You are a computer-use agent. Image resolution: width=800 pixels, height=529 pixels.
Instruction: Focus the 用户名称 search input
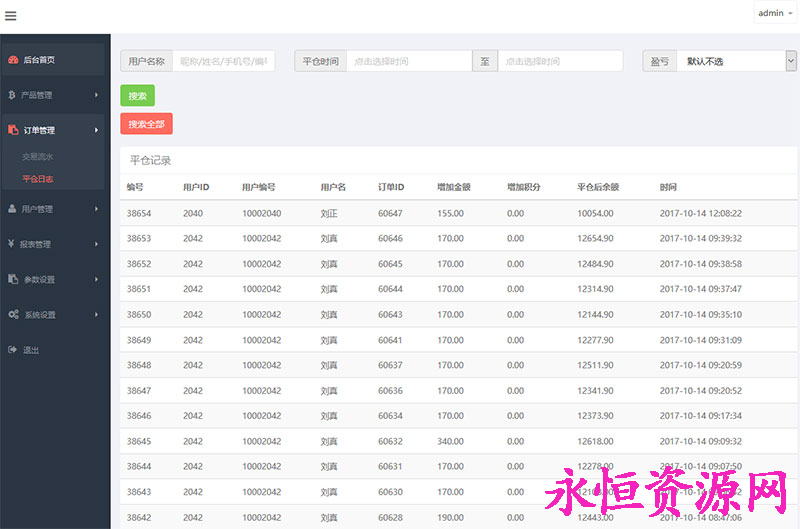223,61
